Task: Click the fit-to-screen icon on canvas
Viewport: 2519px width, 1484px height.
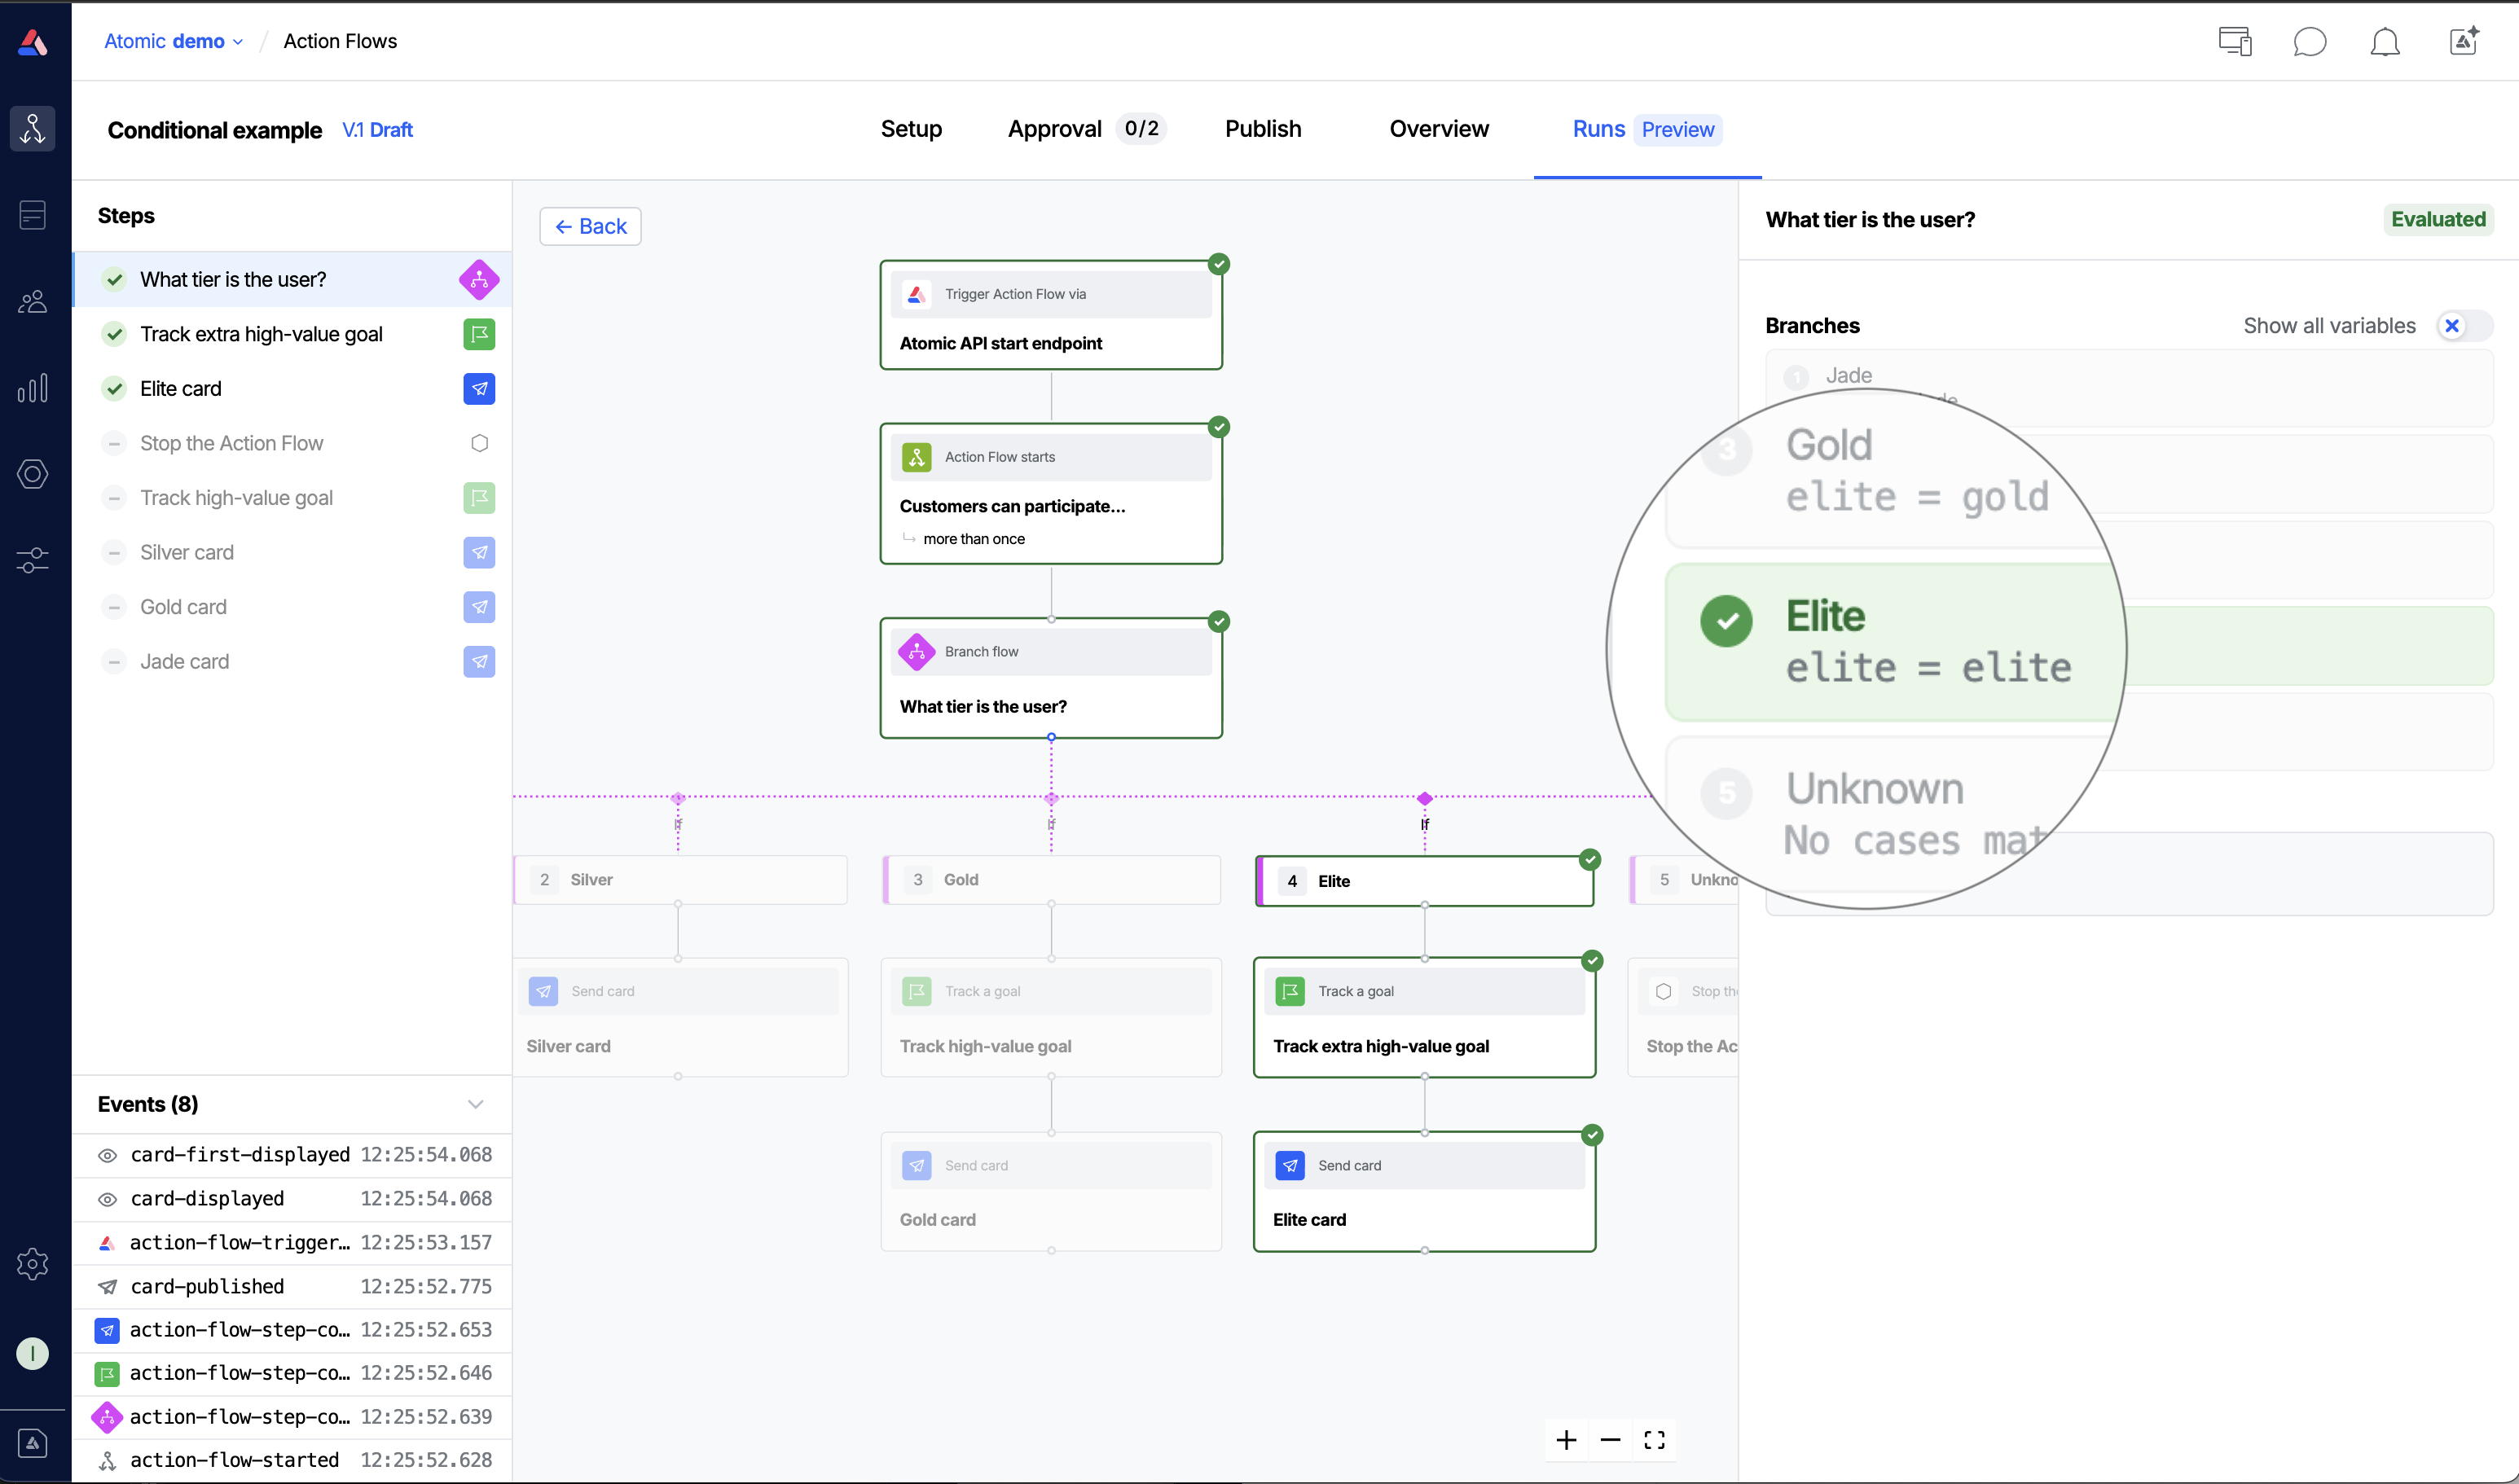Action: click(1654, 1440)
